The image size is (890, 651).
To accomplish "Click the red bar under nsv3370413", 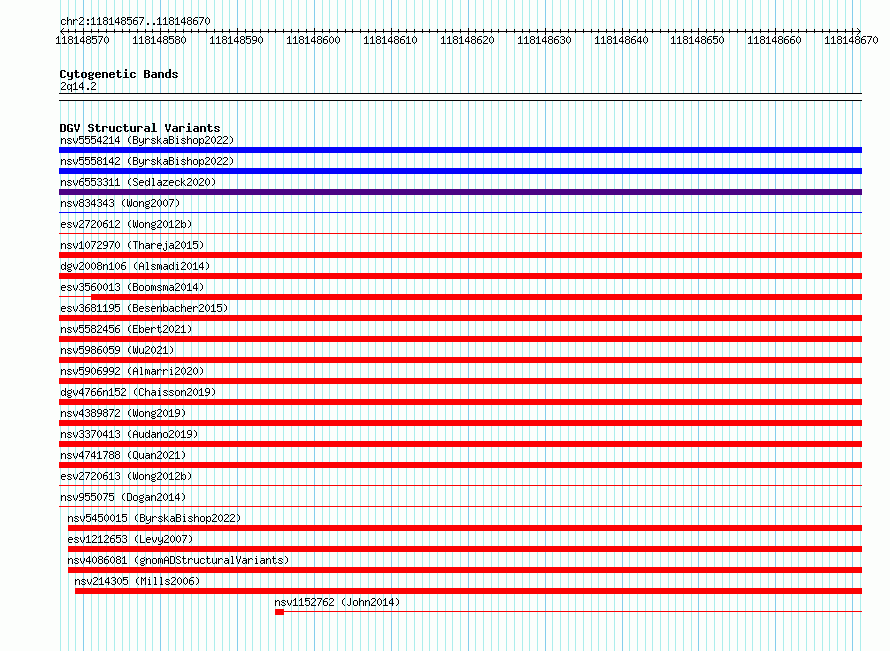I will [460, 444].
